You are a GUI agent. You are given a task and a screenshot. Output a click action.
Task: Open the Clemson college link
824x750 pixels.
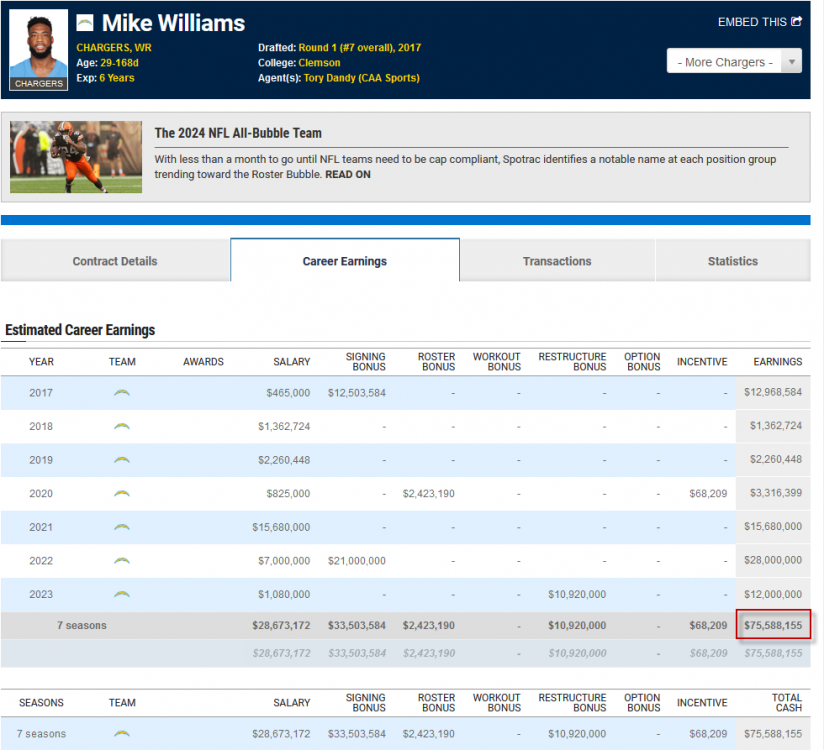point(319,63)
